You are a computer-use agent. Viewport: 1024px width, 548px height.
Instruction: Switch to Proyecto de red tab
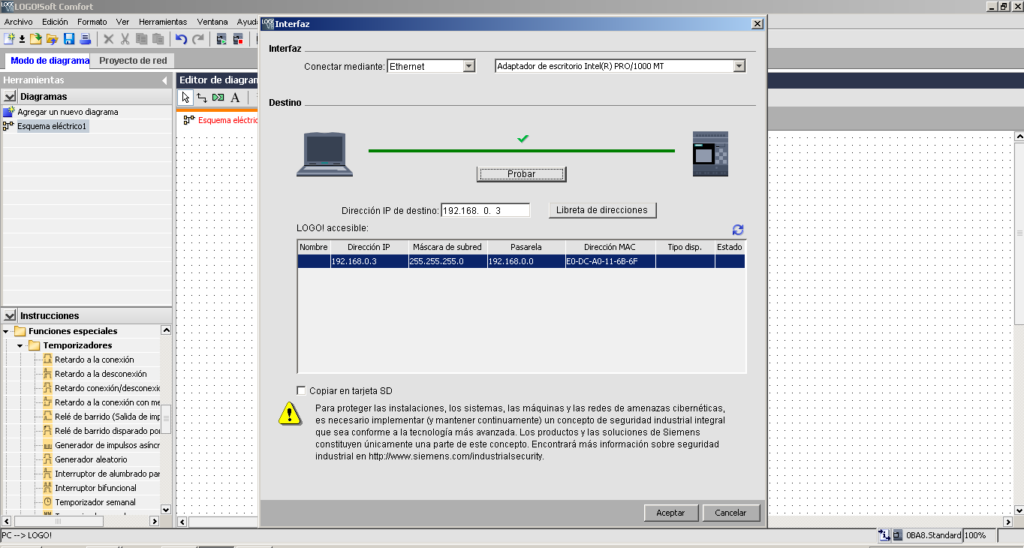tap(133, 60)
